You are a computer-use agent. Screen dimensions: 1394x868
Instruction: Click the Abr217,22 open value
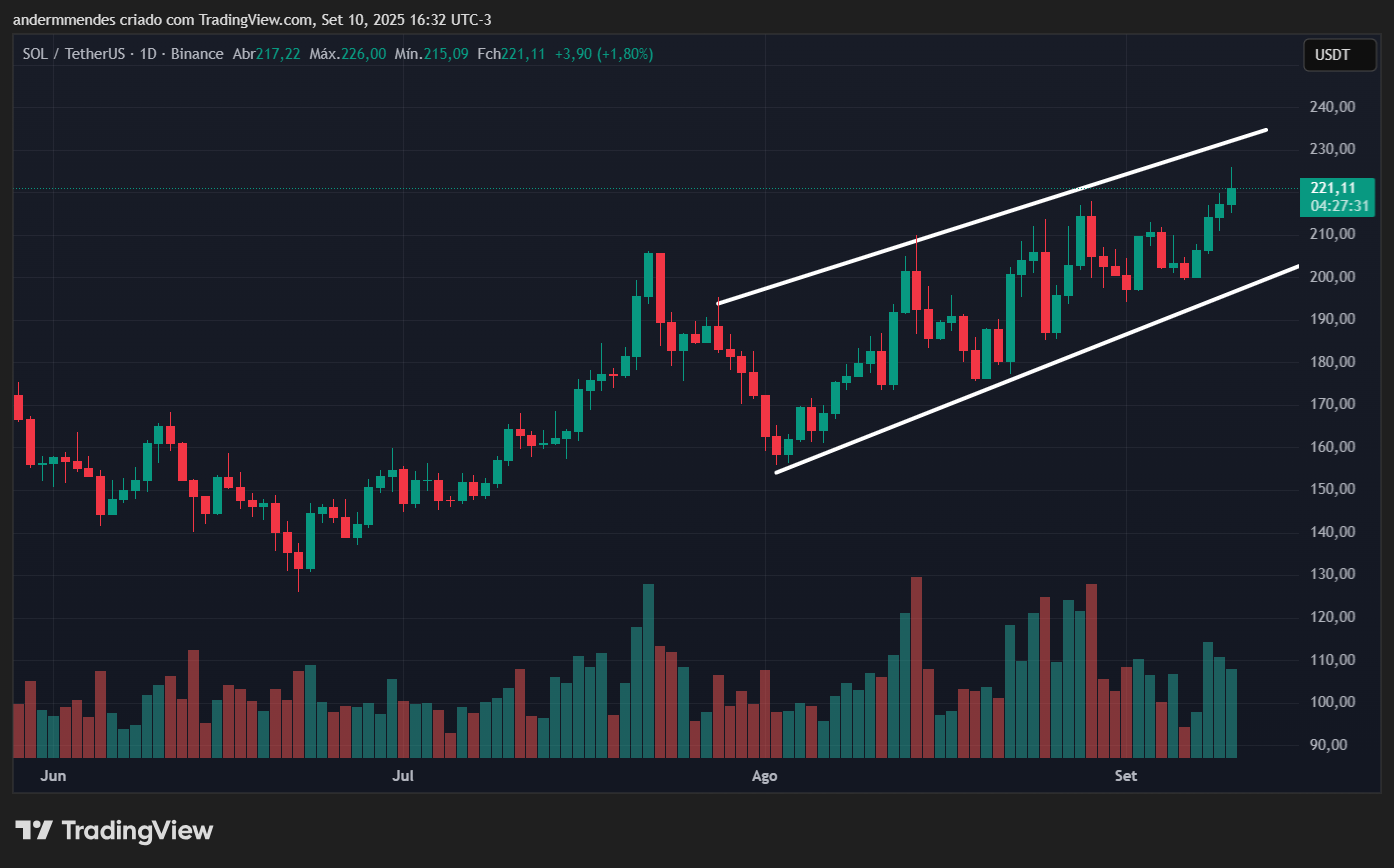pyautogui.click(x=267, y=54)
